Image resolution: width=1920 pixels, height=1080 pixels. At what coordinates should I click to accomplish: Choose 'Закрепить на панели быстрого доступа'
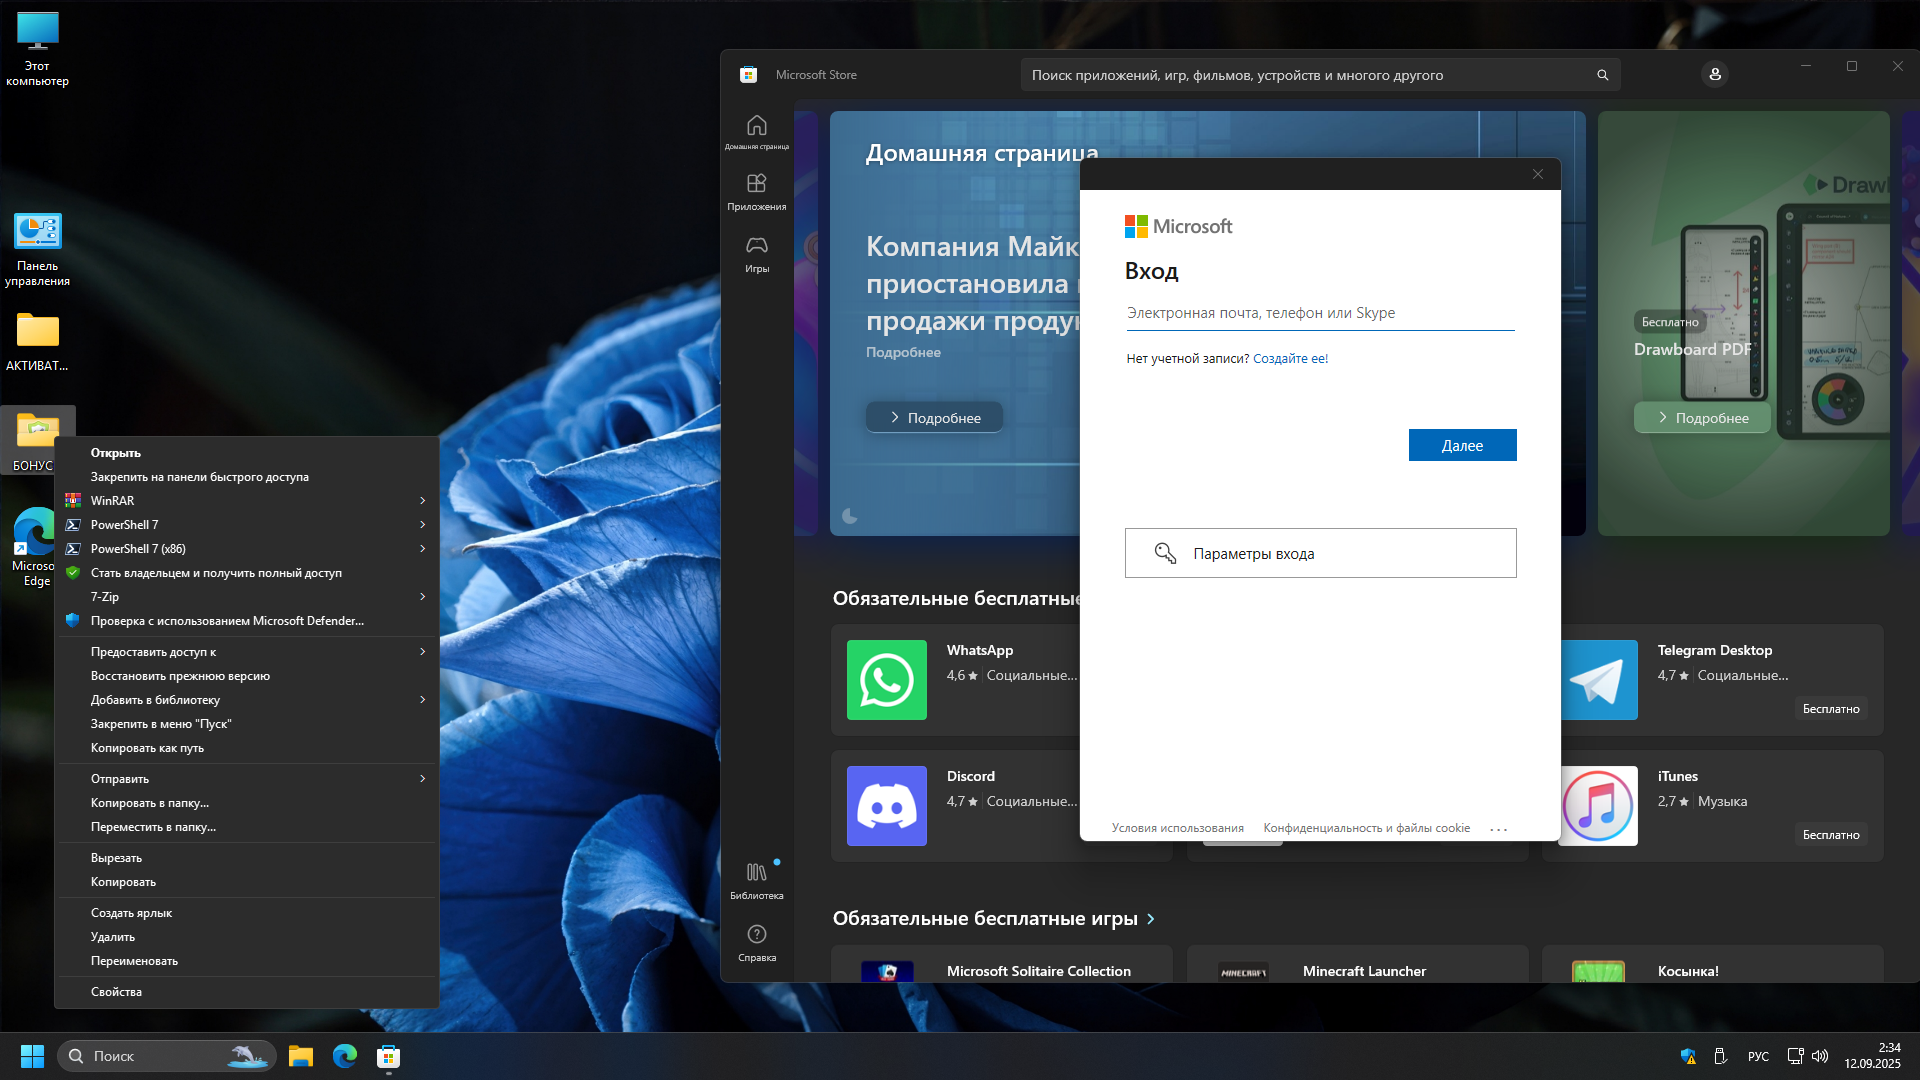[247, 477]
